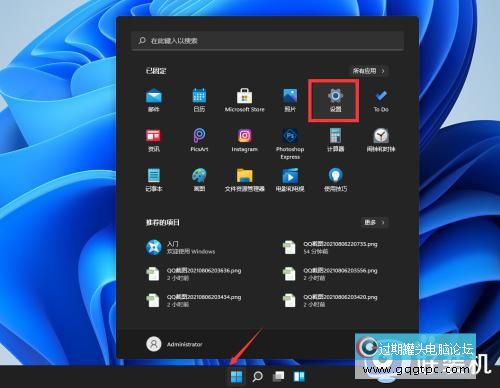This screenshot has height=388, width=500.
Task: Click 更多 to show more recommendations
Action: (x=375, y=222)
